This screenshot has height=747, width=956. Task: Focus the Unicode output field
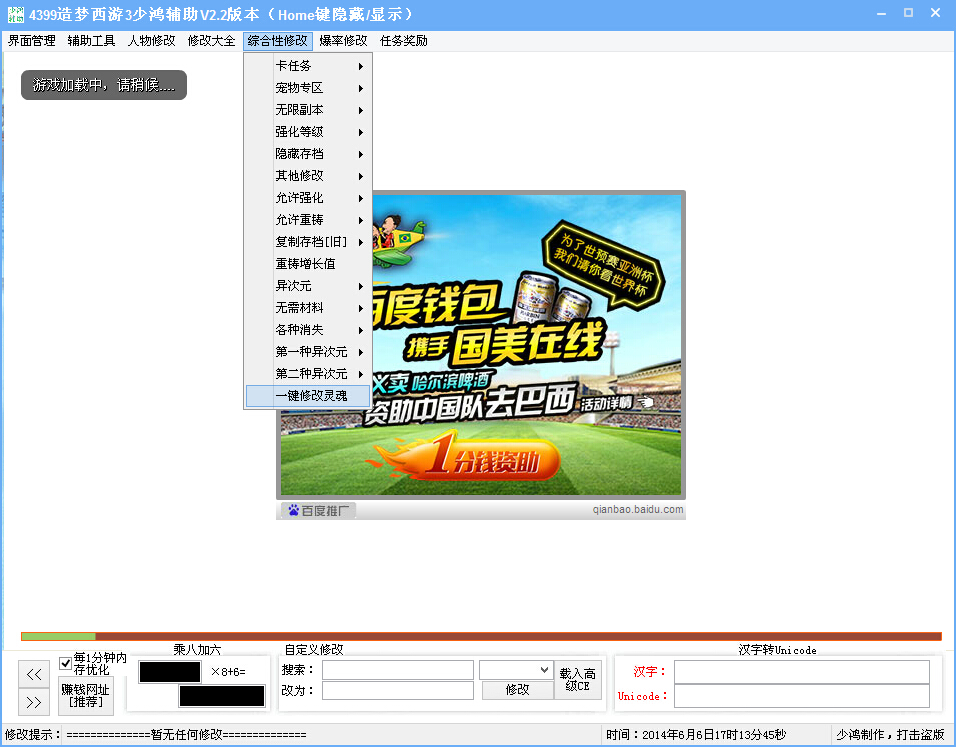(x=802, y=696)
